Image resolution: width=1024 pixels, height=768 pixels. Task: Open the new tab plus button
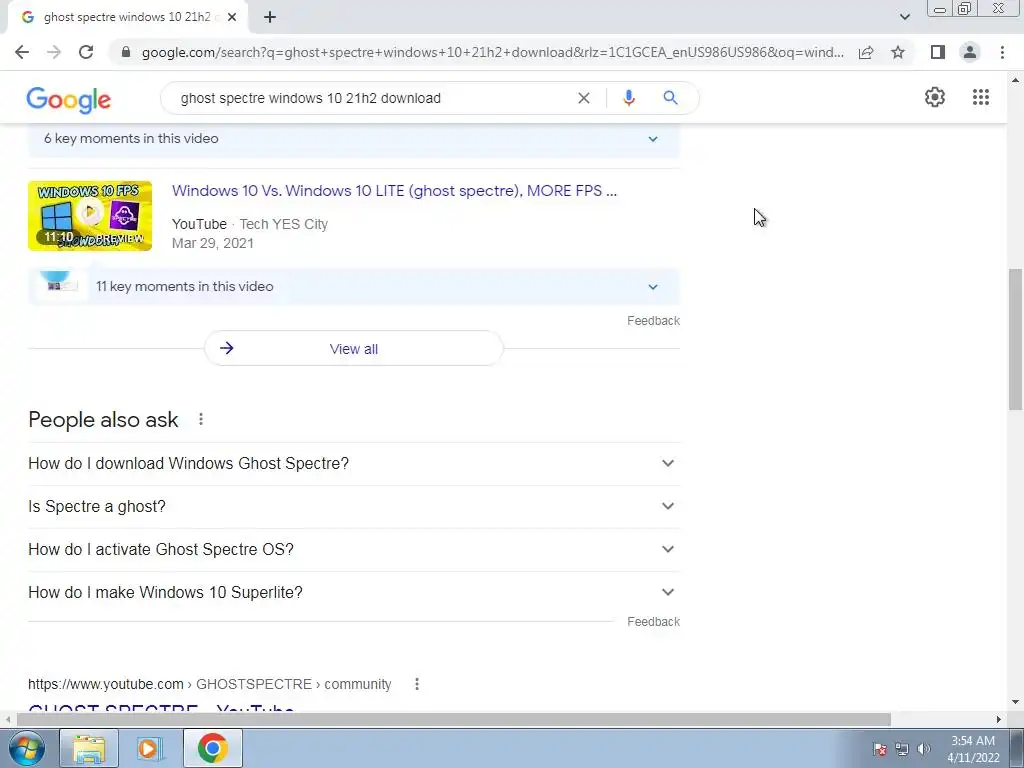tap(270, 18)
